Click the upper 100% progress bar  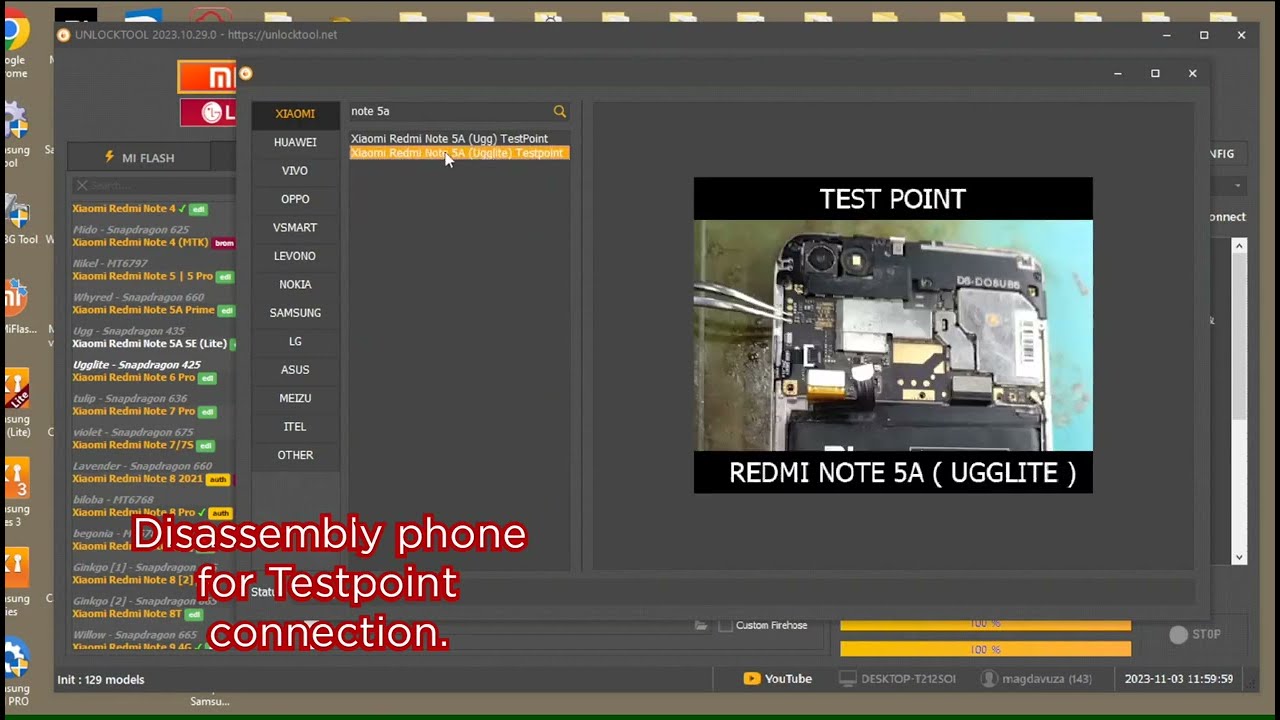pyautogui.click(x=985, y=624)
